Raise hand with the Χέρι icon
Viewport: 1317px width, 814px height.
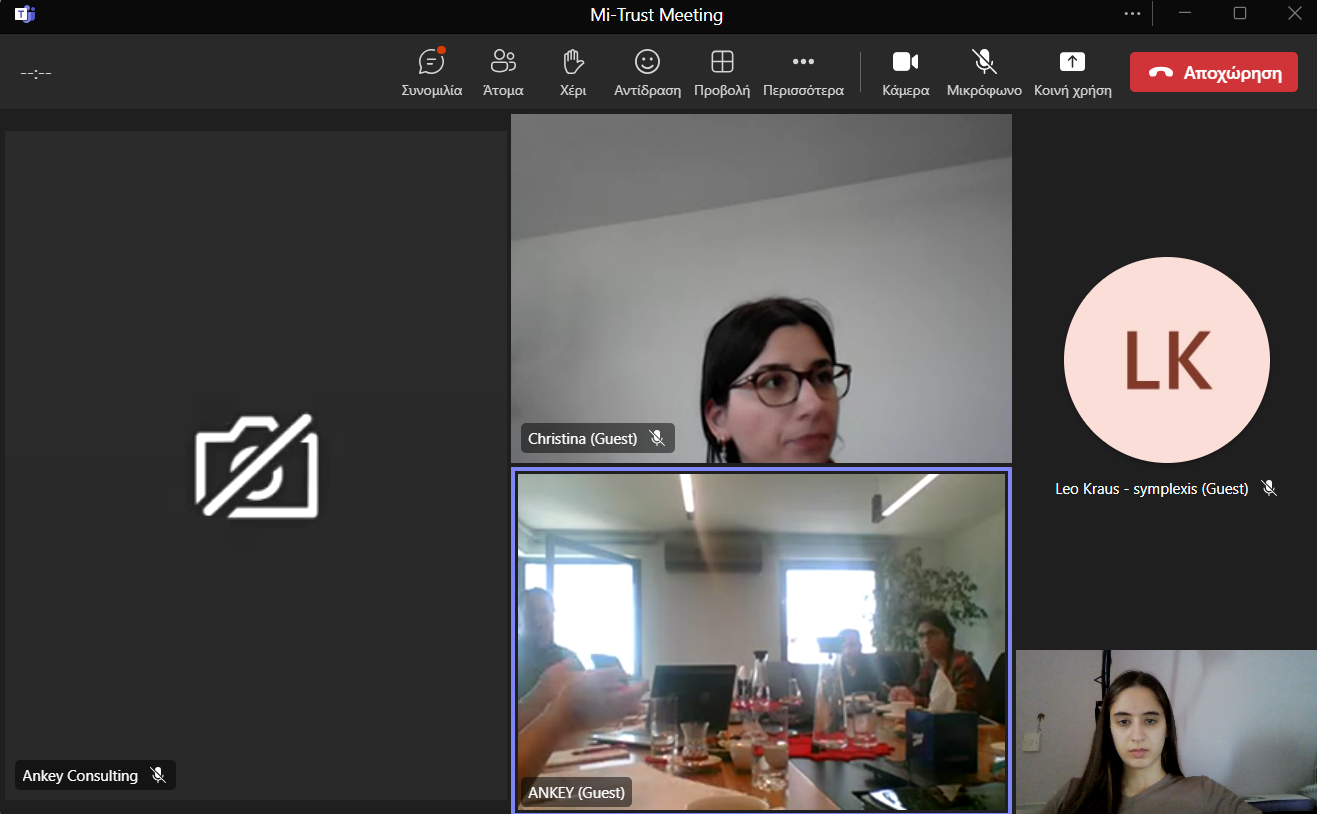click(x=573, y=63)
